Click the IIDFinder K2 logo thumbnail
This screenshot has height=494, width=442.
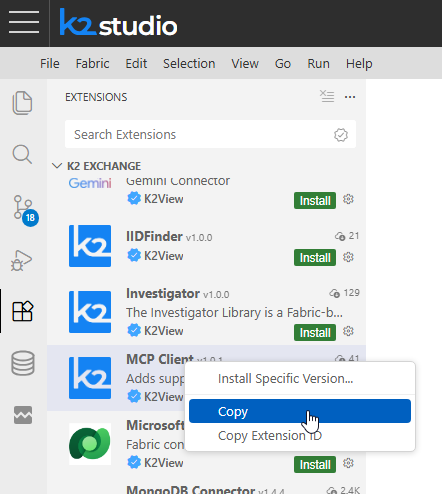click(90, 246)
